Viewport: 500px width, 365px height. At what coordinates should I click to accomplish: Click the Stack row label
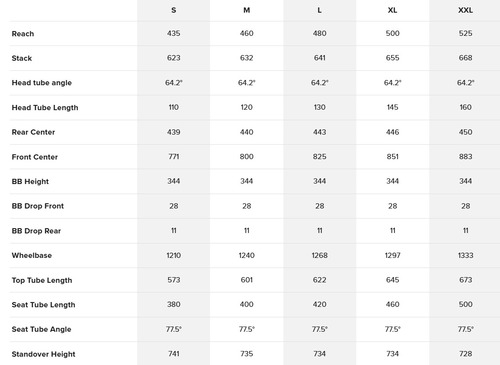pos(22,58)
